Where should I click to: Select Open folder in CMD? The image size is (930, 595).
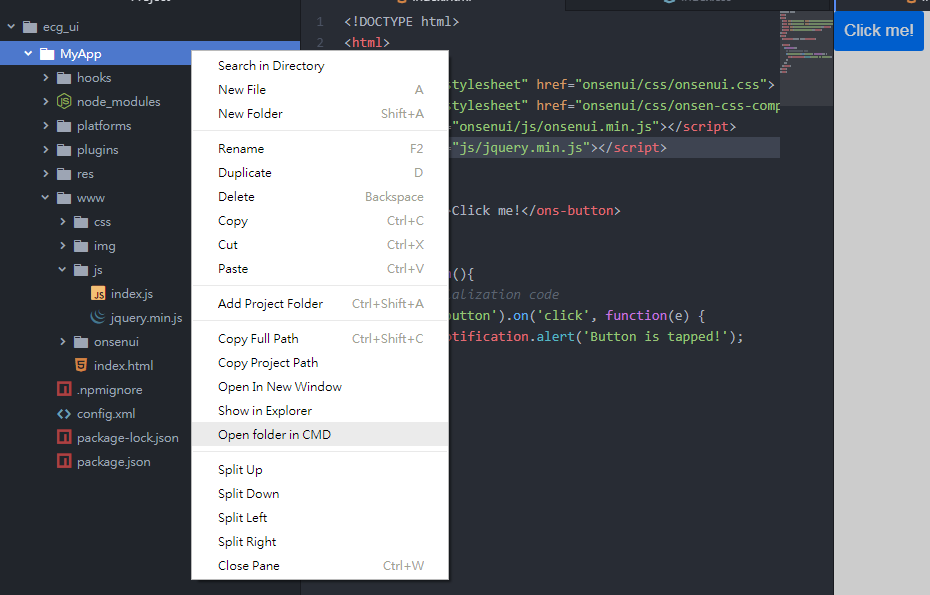[x=320, y=434]
